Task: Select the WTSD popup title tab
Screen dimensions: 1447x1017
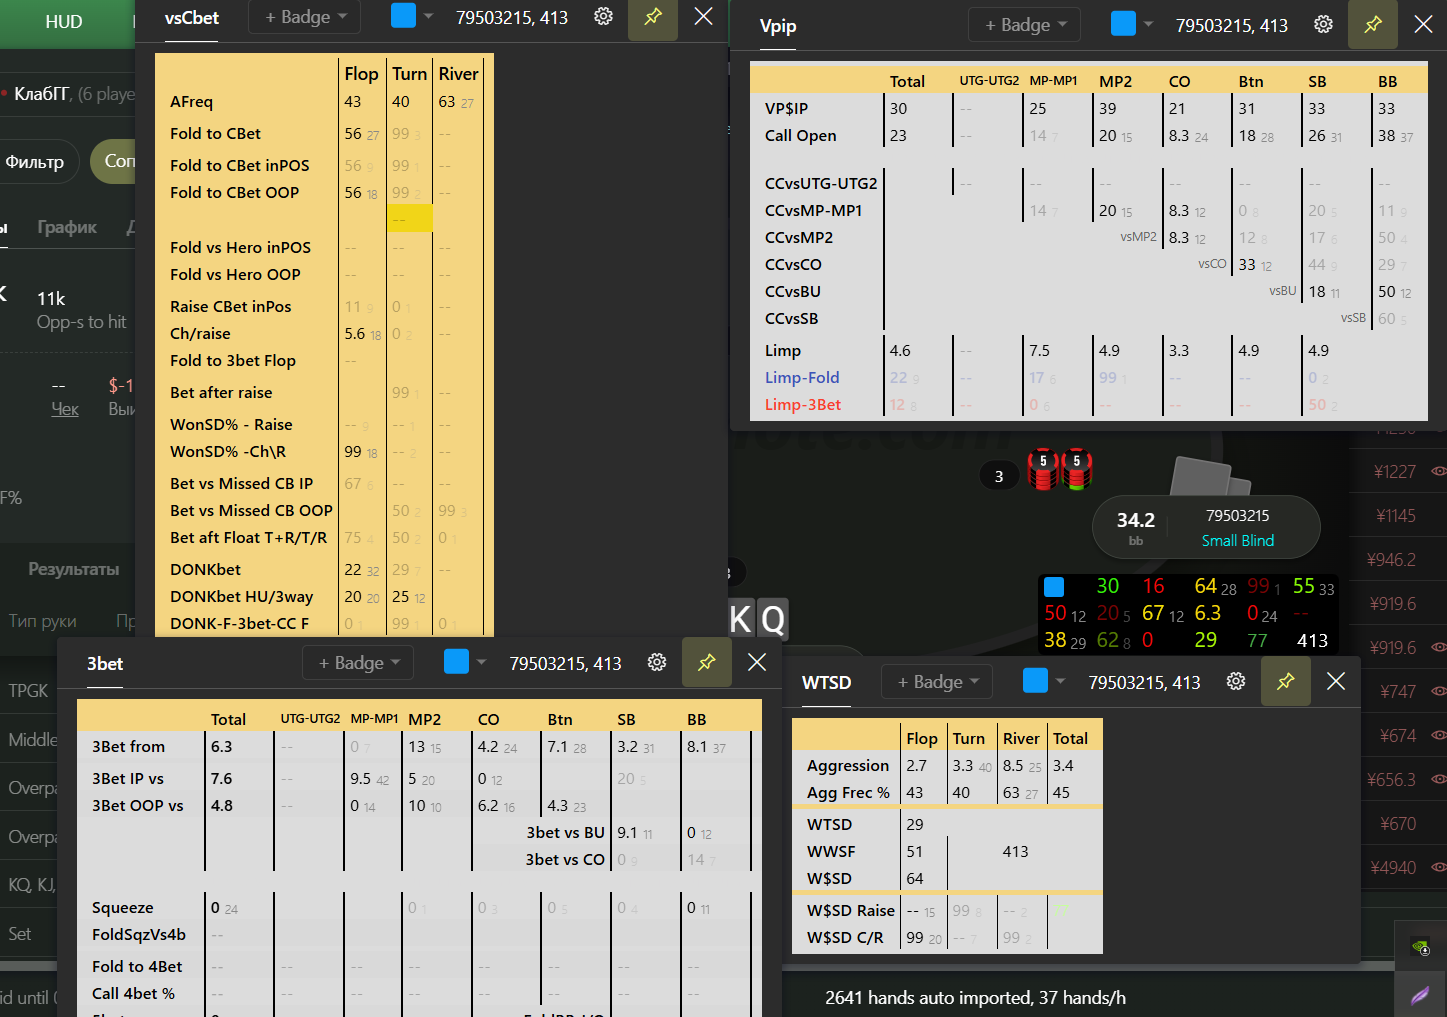Action: tap(827, 682)
